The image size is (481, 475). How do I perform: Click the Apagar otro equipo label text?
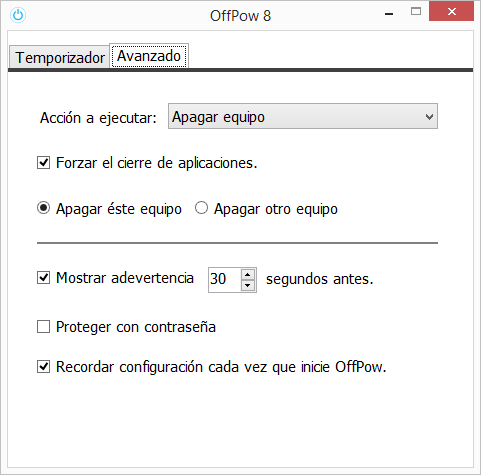tap(276, 209)
